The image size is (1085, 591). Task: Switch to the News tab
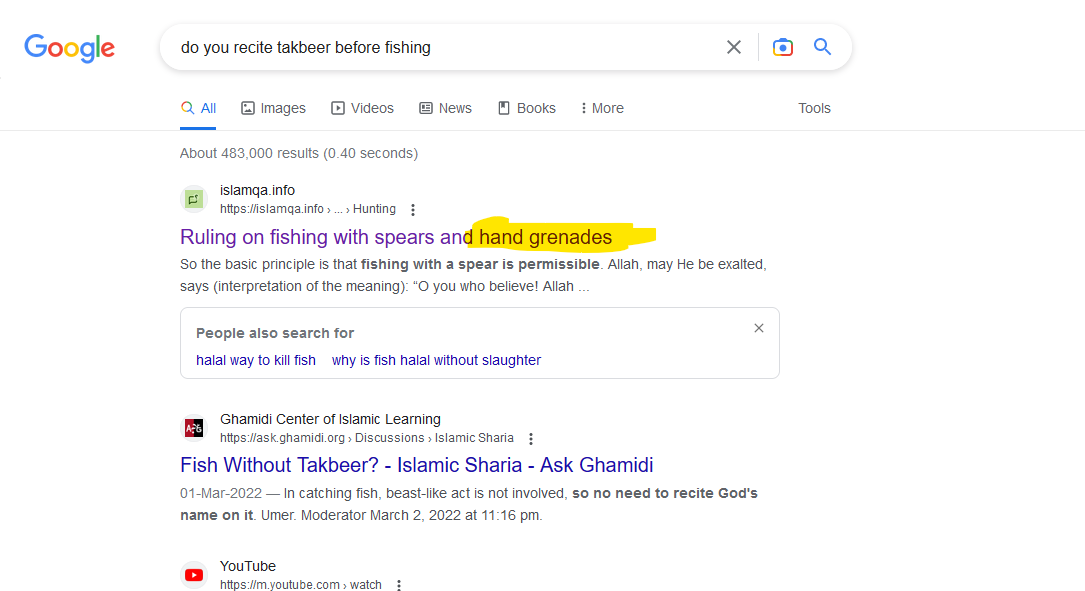coord(445,108)
